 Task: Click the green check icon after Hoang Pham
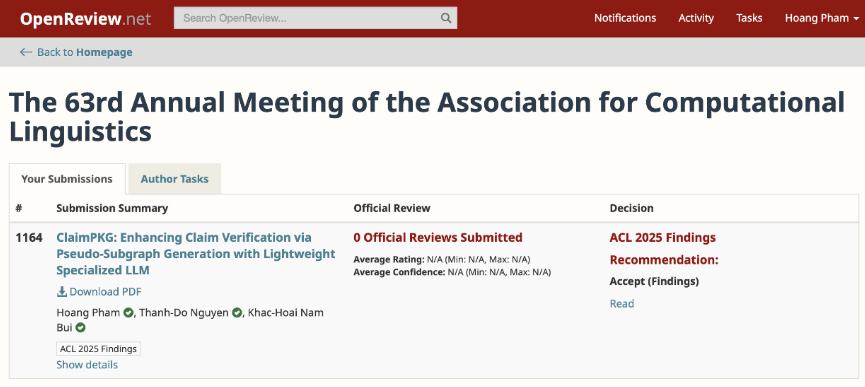click(128, 313)
